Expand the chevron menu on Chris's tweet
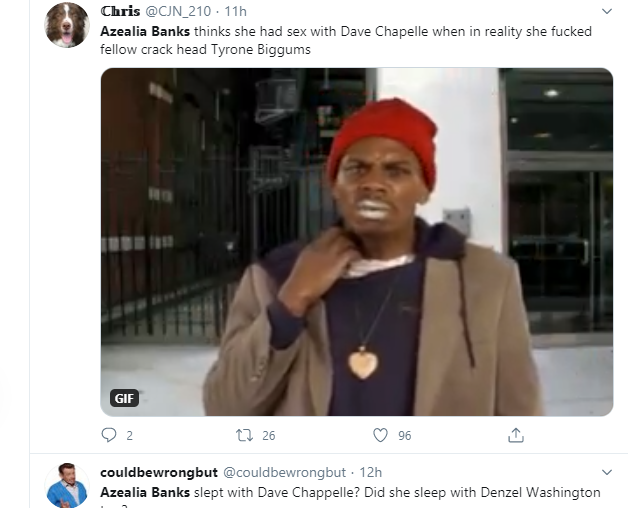Screen dimensions: 628x508 point(607,12)
